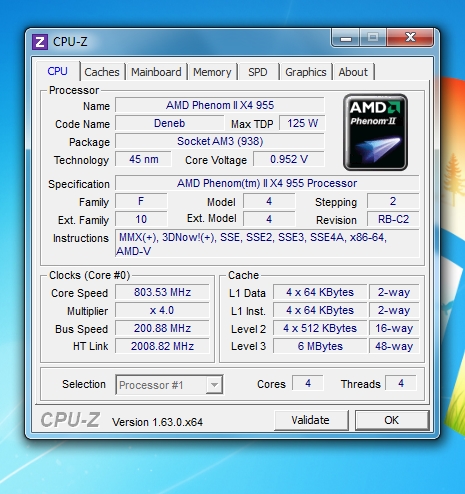Click the Family value F
The height and width of the screenshot is (494, 465).
141,201
